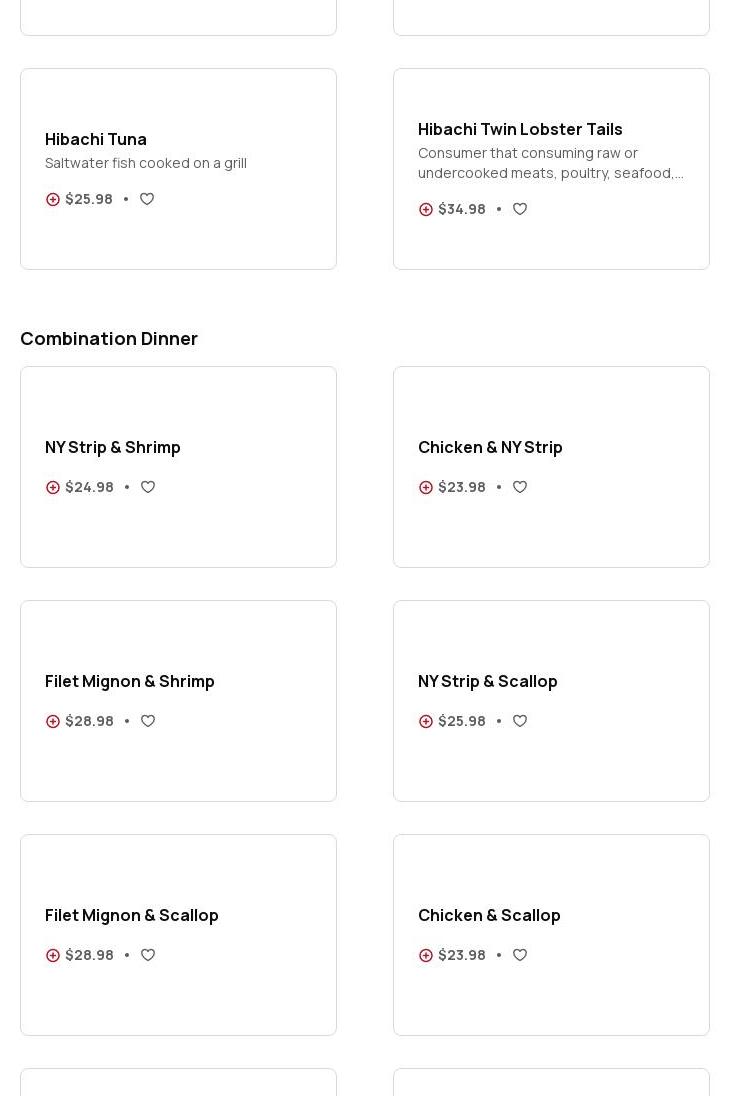Add Filet Mignon & Scallop to order
Image resolution: width=750 pixels, height=1096 pixels.
[53, 955]
